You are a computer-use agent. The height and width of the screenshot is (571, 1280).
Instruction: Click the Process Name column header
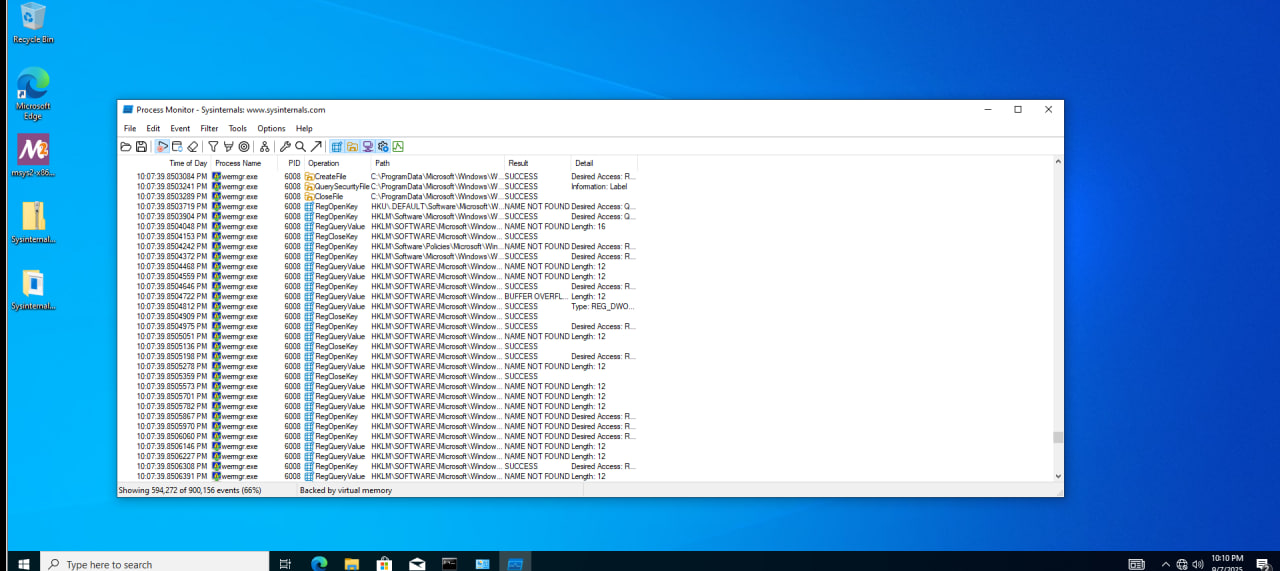238,163
